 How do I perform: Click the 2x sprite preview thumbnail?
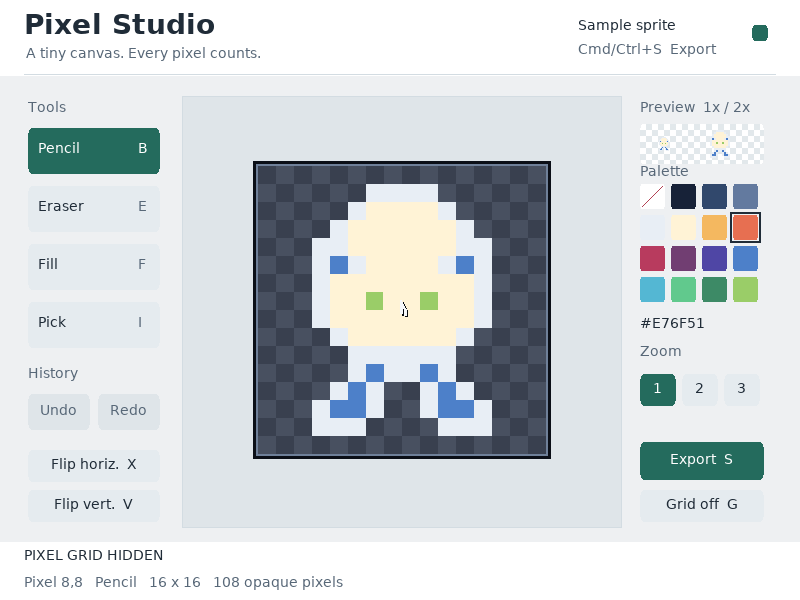[720, 144]
